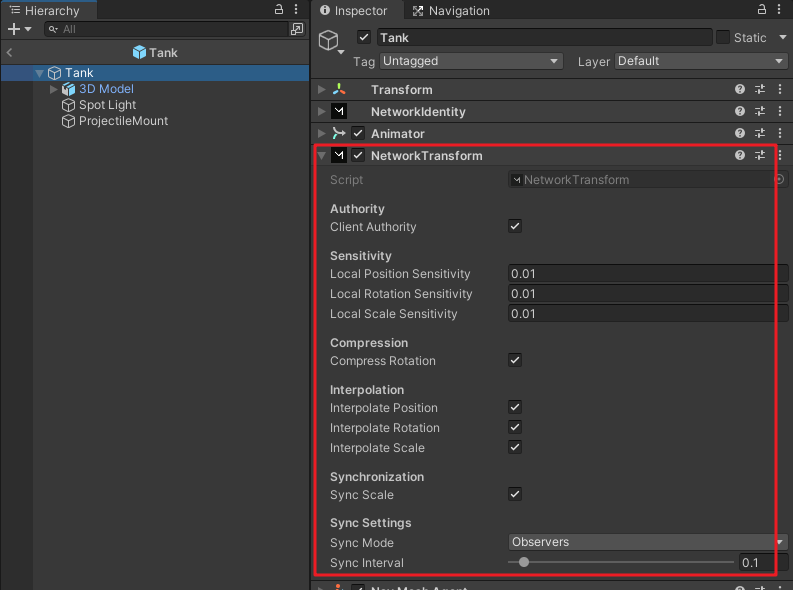Click the Animator component icon

339,133
